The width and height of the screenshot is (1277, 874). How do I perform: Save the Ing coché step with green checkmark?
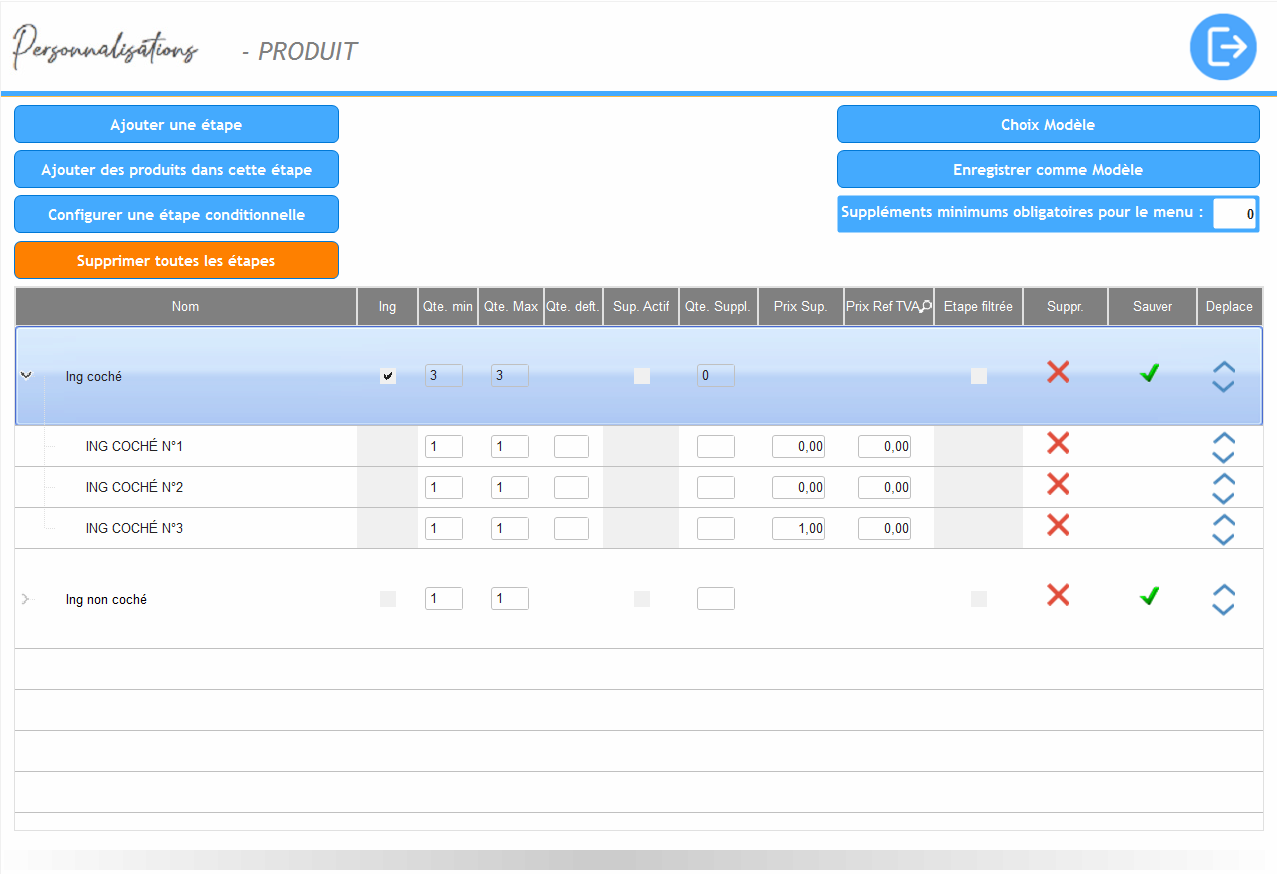[1150, 374]
